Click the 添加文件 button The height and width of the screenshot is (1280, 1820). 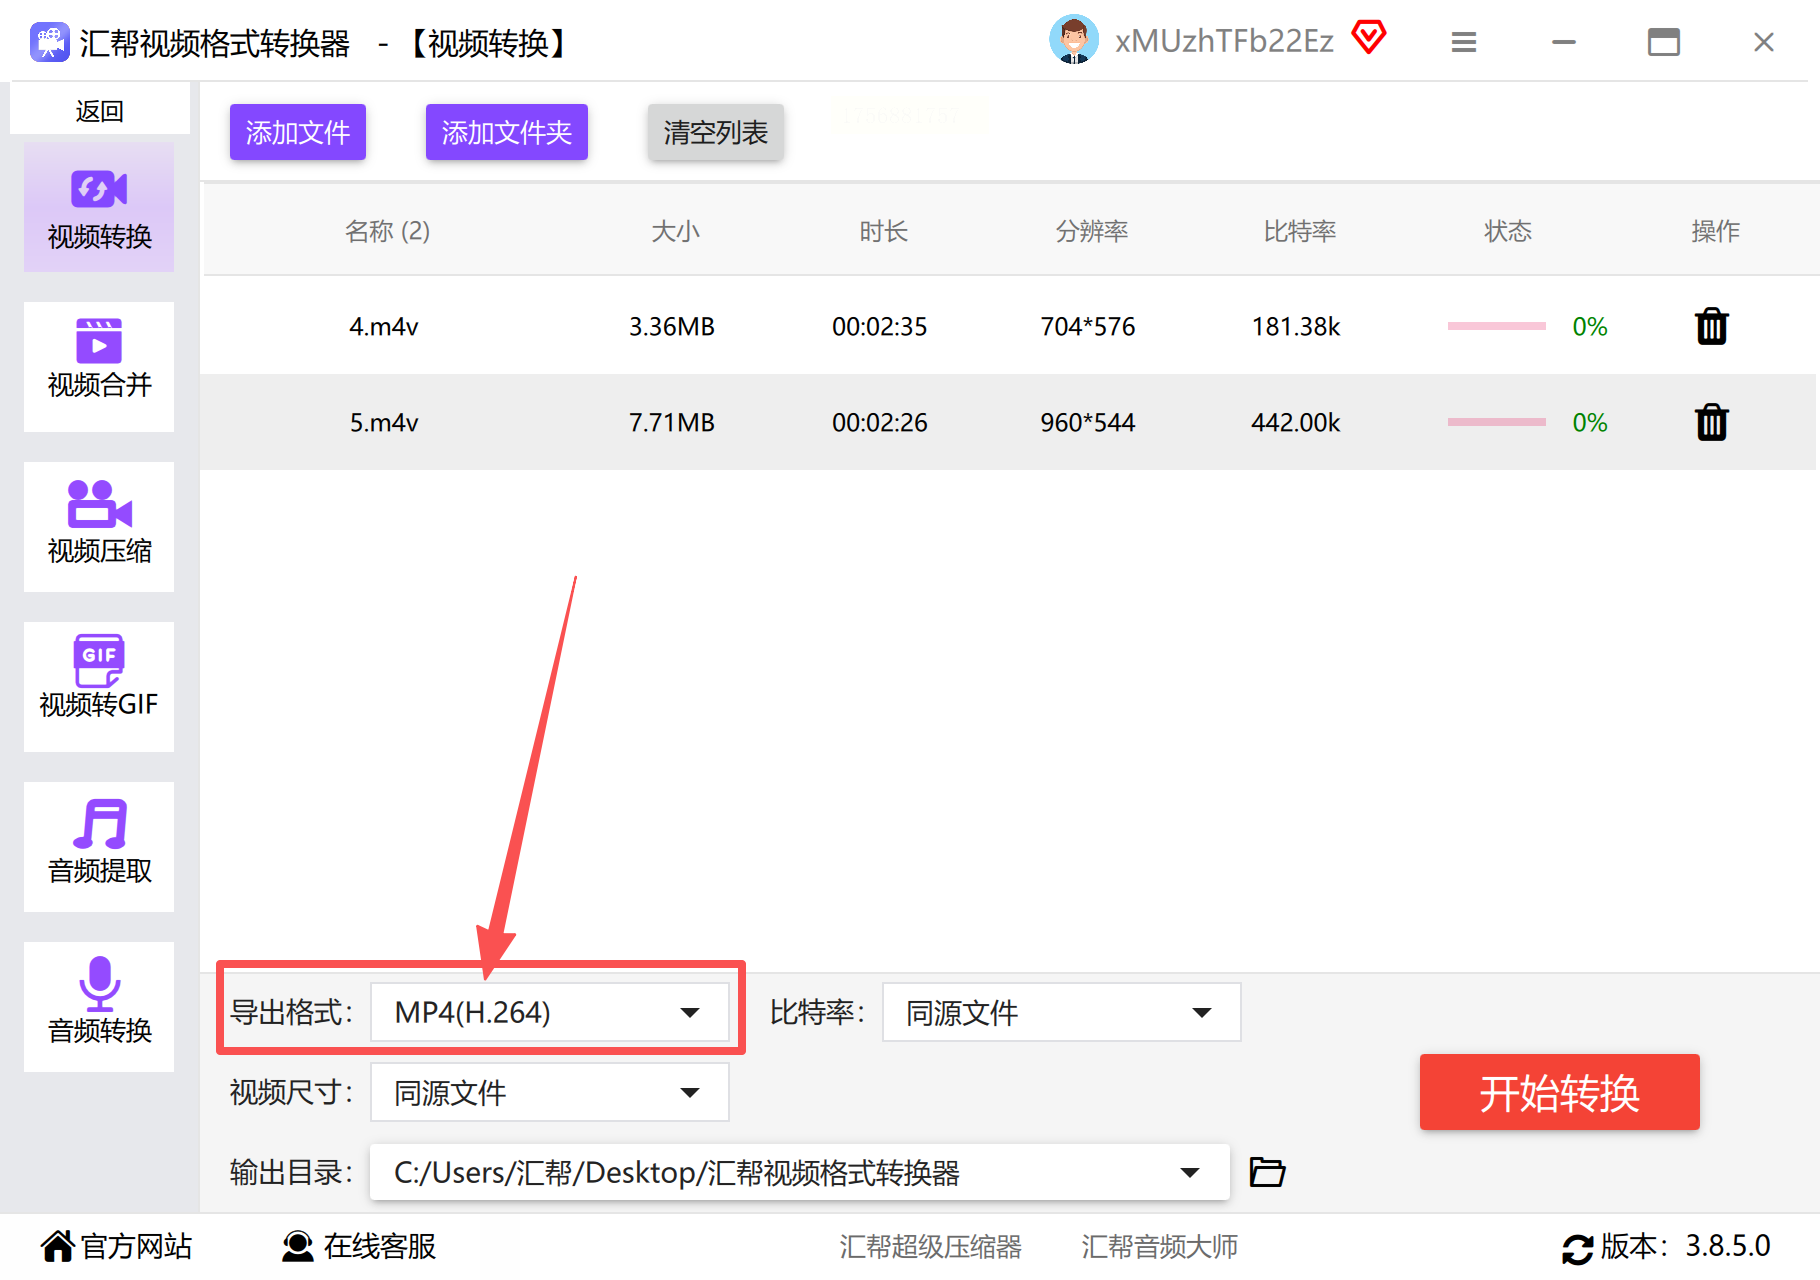pos(298,132)
